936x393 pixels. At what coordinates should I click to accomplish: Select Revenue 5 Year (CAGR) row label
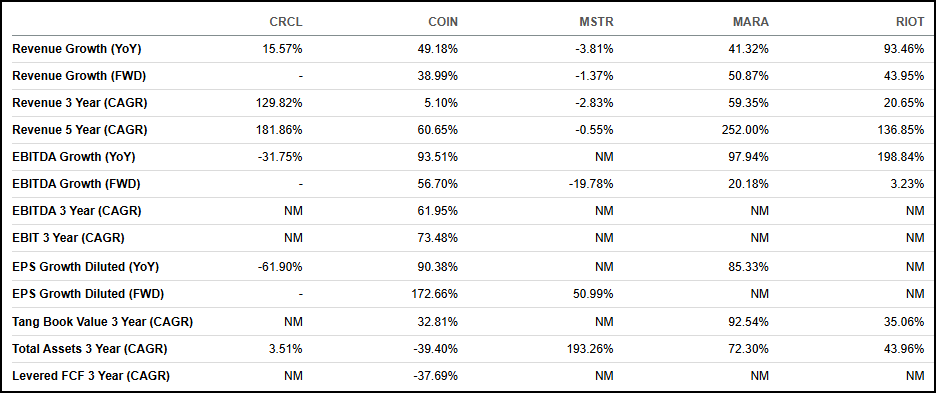[x=79, y=130]
